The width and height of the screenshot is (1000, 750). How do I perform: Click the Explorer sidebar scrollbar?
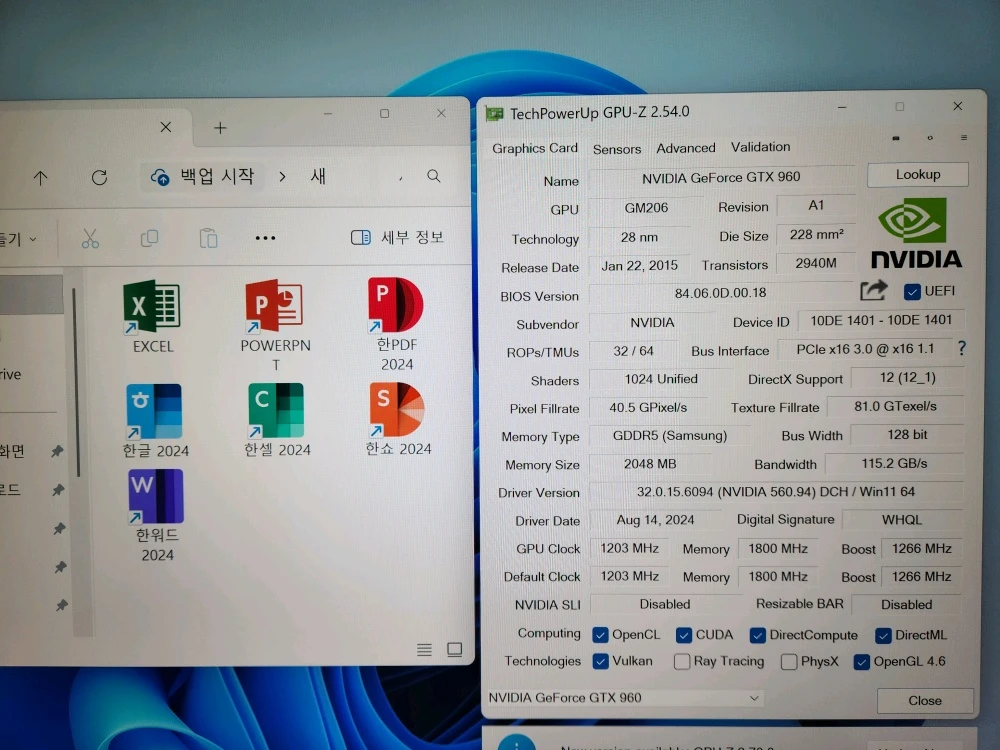tap(76, 383)
